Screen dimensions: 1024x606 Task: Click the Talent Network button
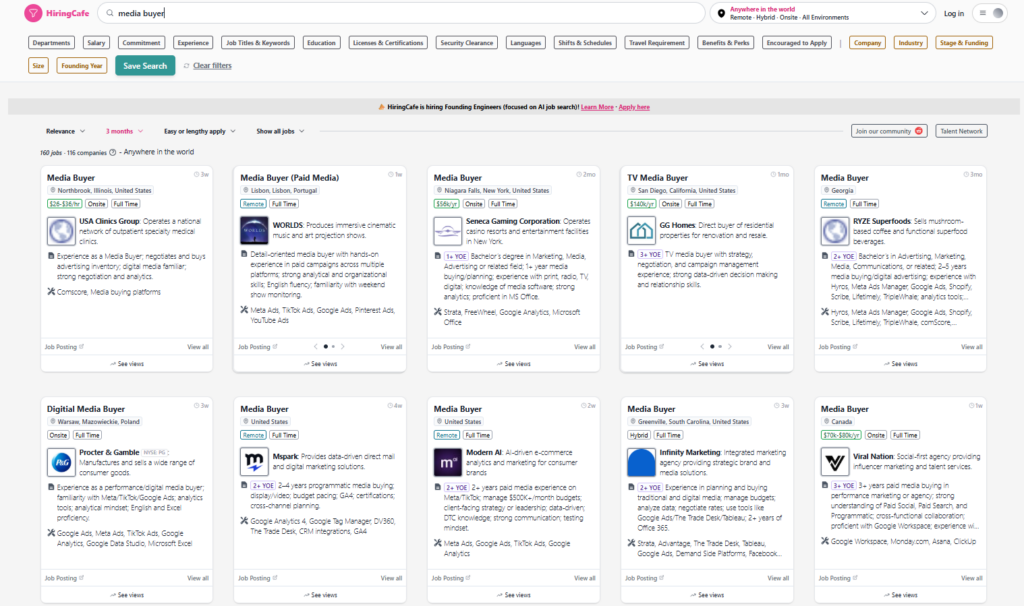961,131
